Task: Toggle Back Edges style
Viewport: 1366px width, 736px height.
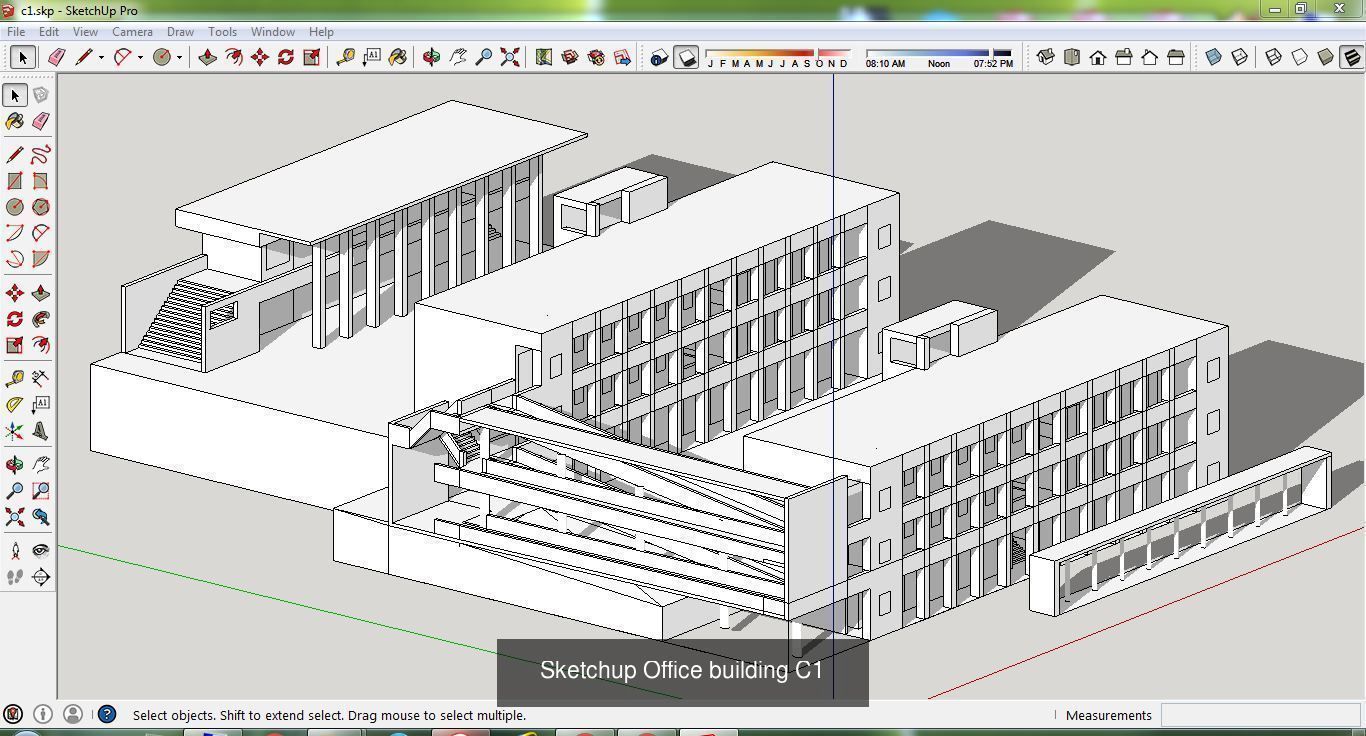Action: pos(1239,57)
